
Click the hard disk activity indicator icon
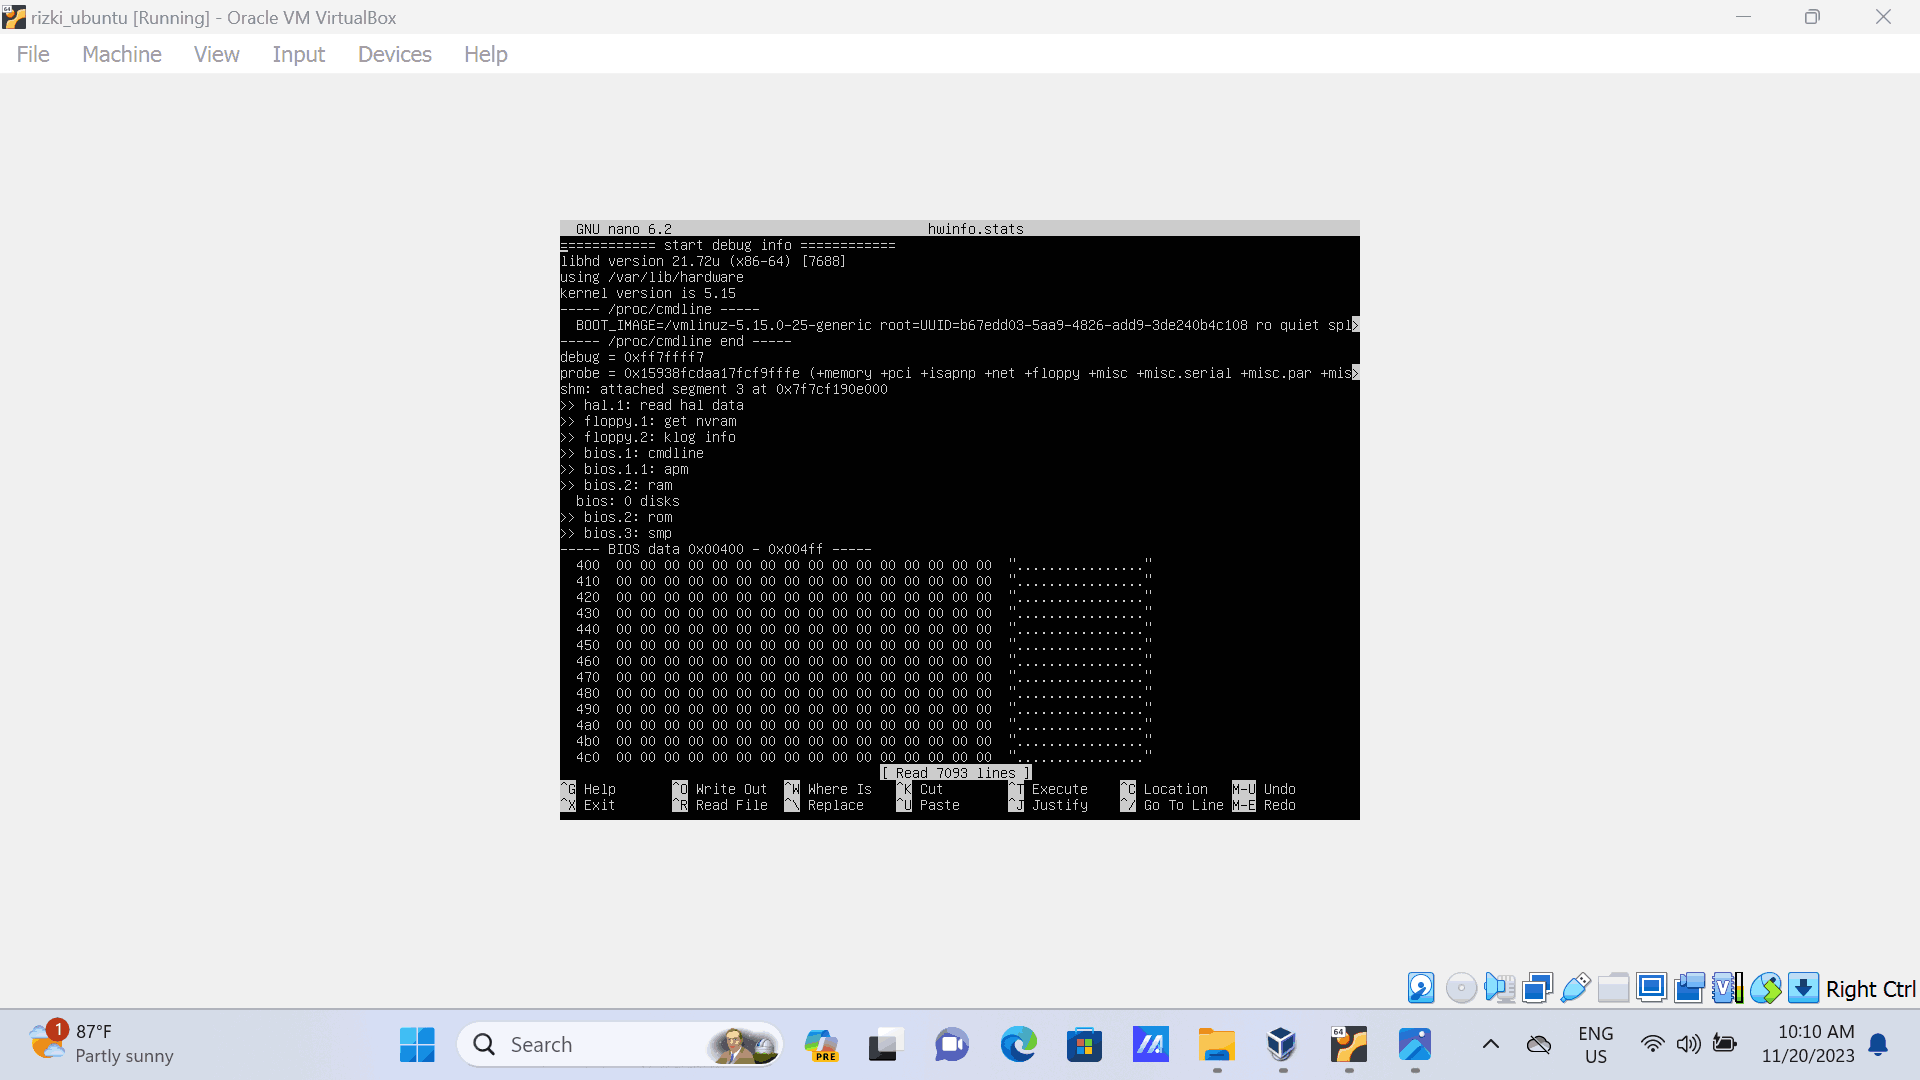click(1421, 988)
